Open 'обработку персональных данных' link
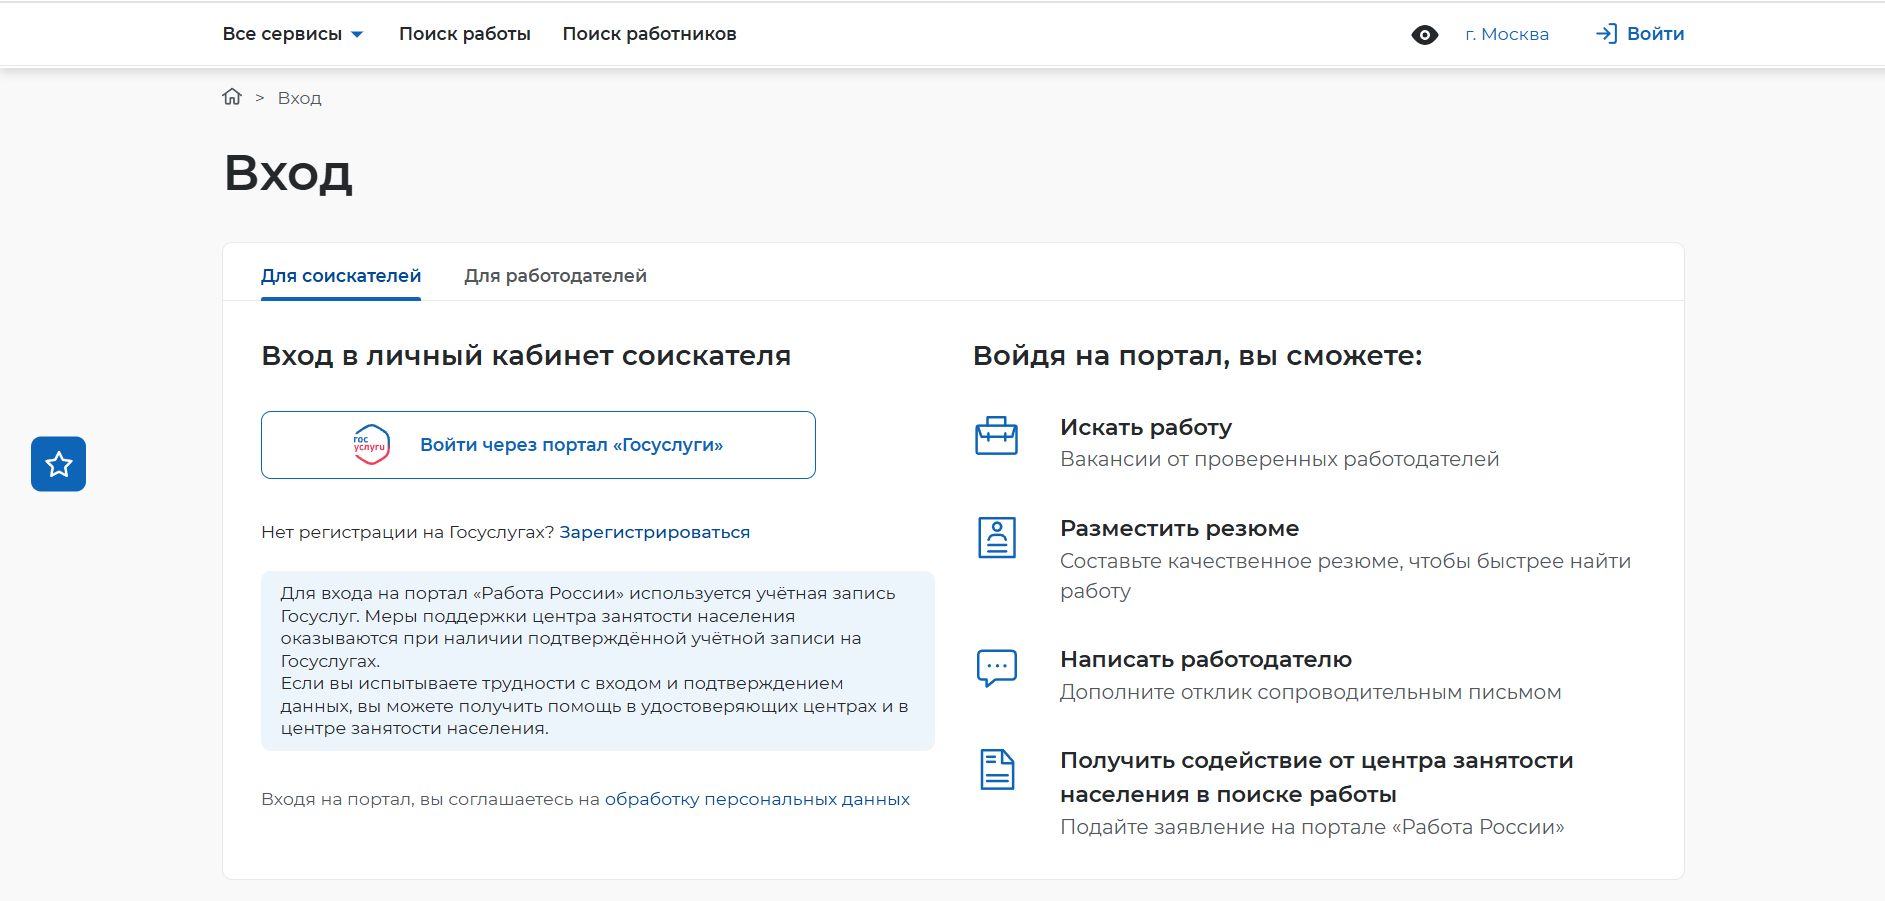Screen dimensions: 1885x901 coord(757,799)
